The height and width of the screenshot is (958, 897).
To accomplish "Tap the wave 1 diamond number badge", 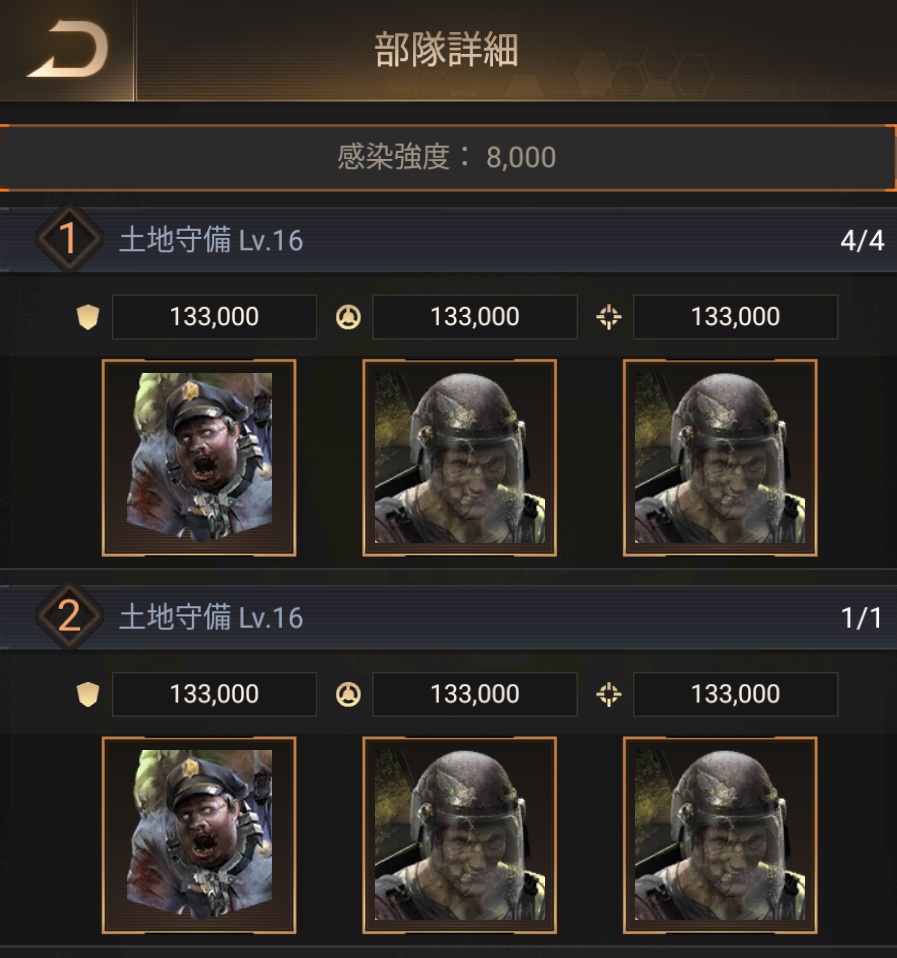I will pos(68,238).
